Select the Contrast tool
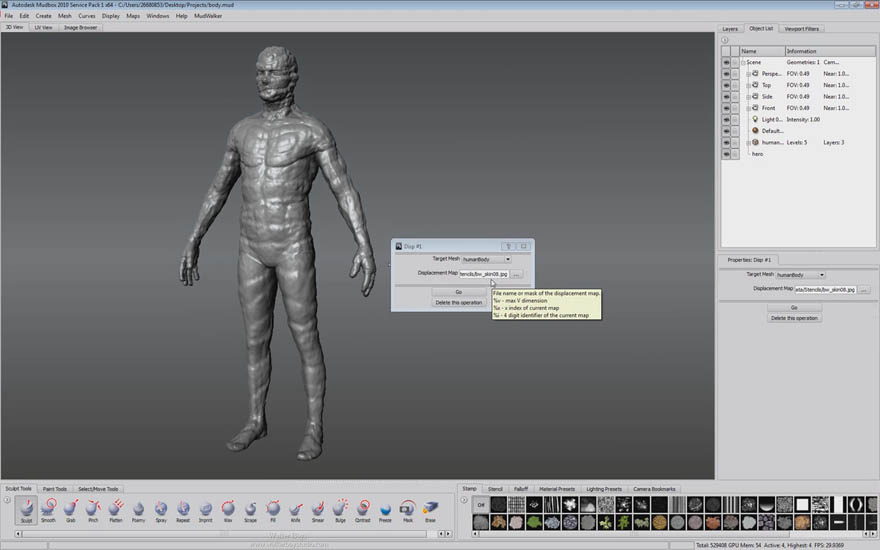 coord(363,510)
